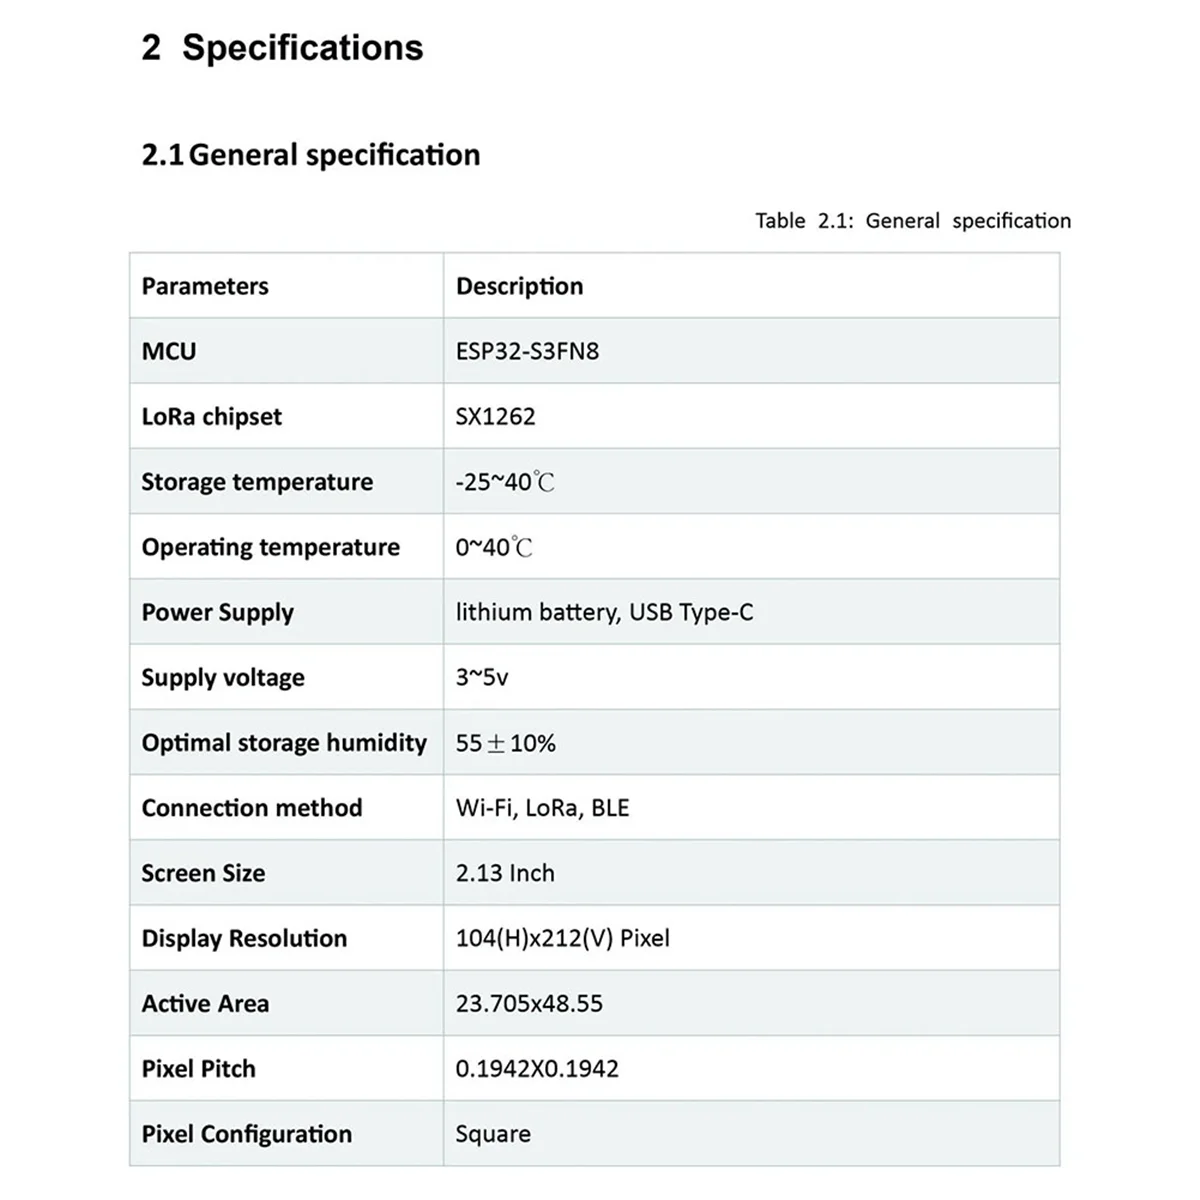Click the 'Table 2.1: General specification' caption
Screen dimensions: 1200x1200
tap(912, 221)
